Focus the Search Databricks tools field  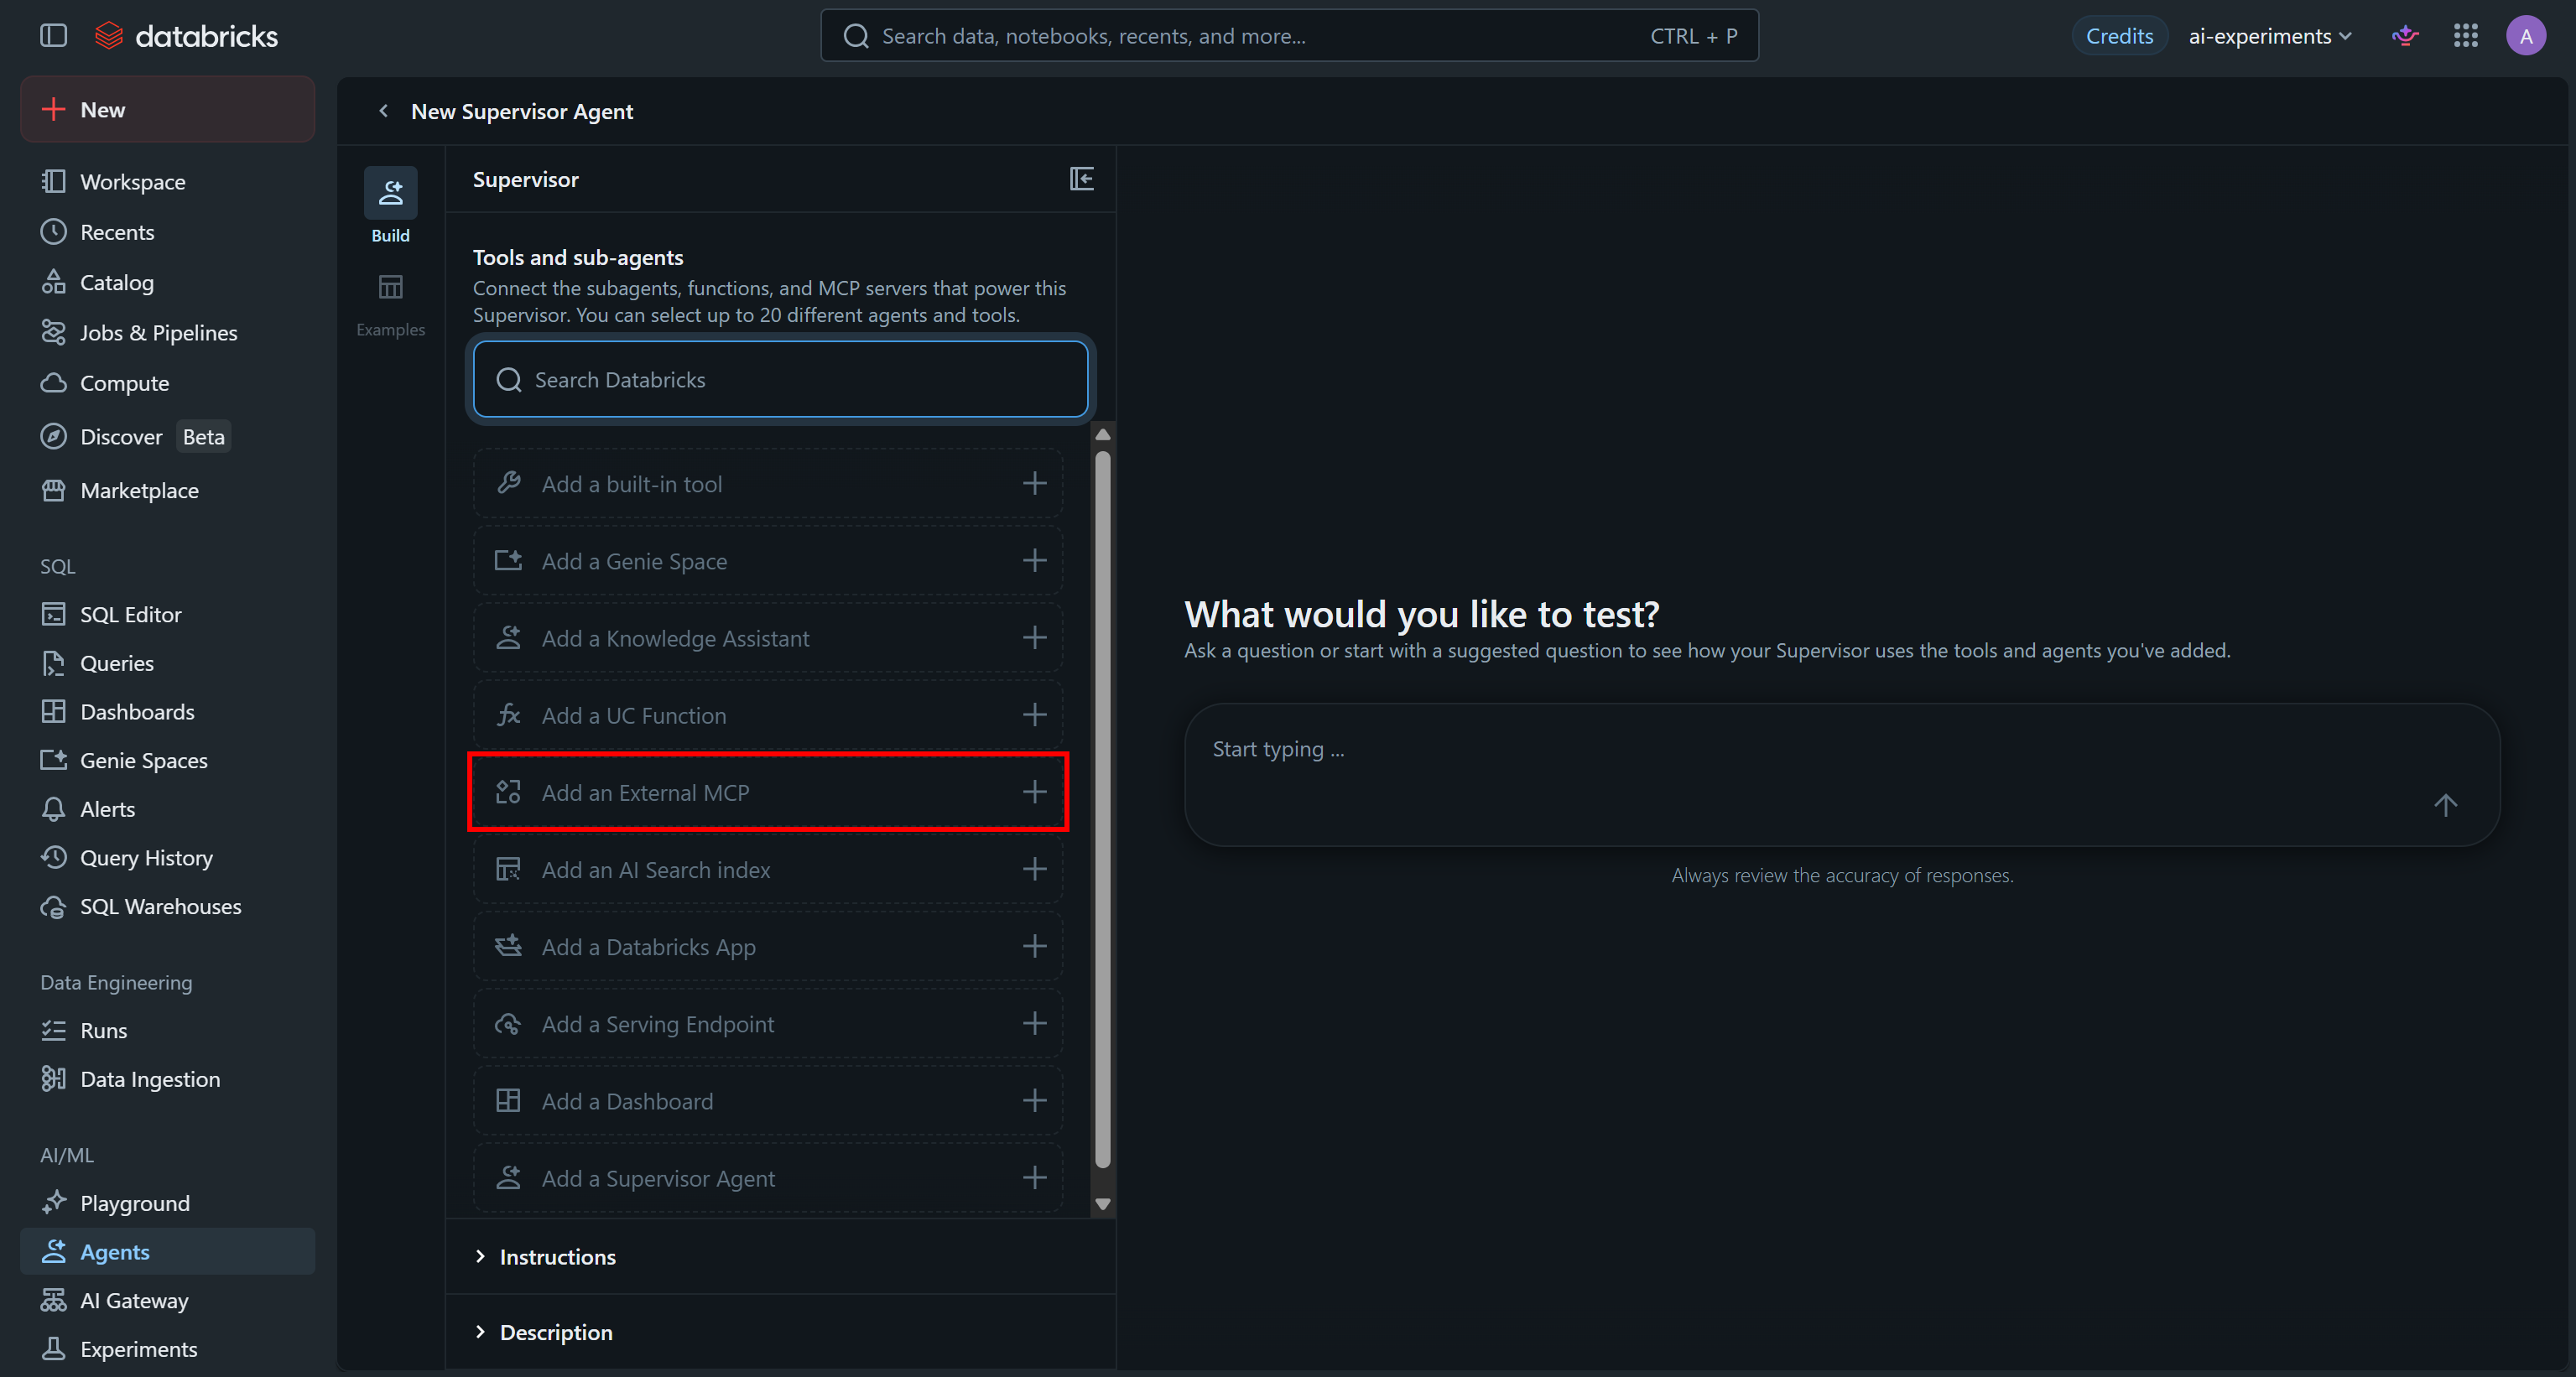(x=780, y=379)
